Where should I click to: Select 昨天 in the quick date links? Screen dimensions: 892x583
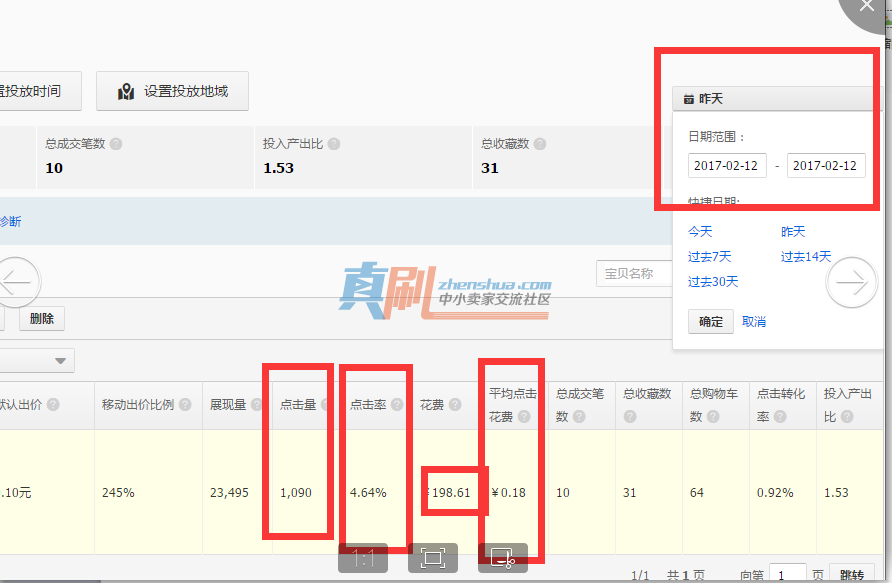pos(793,231)
